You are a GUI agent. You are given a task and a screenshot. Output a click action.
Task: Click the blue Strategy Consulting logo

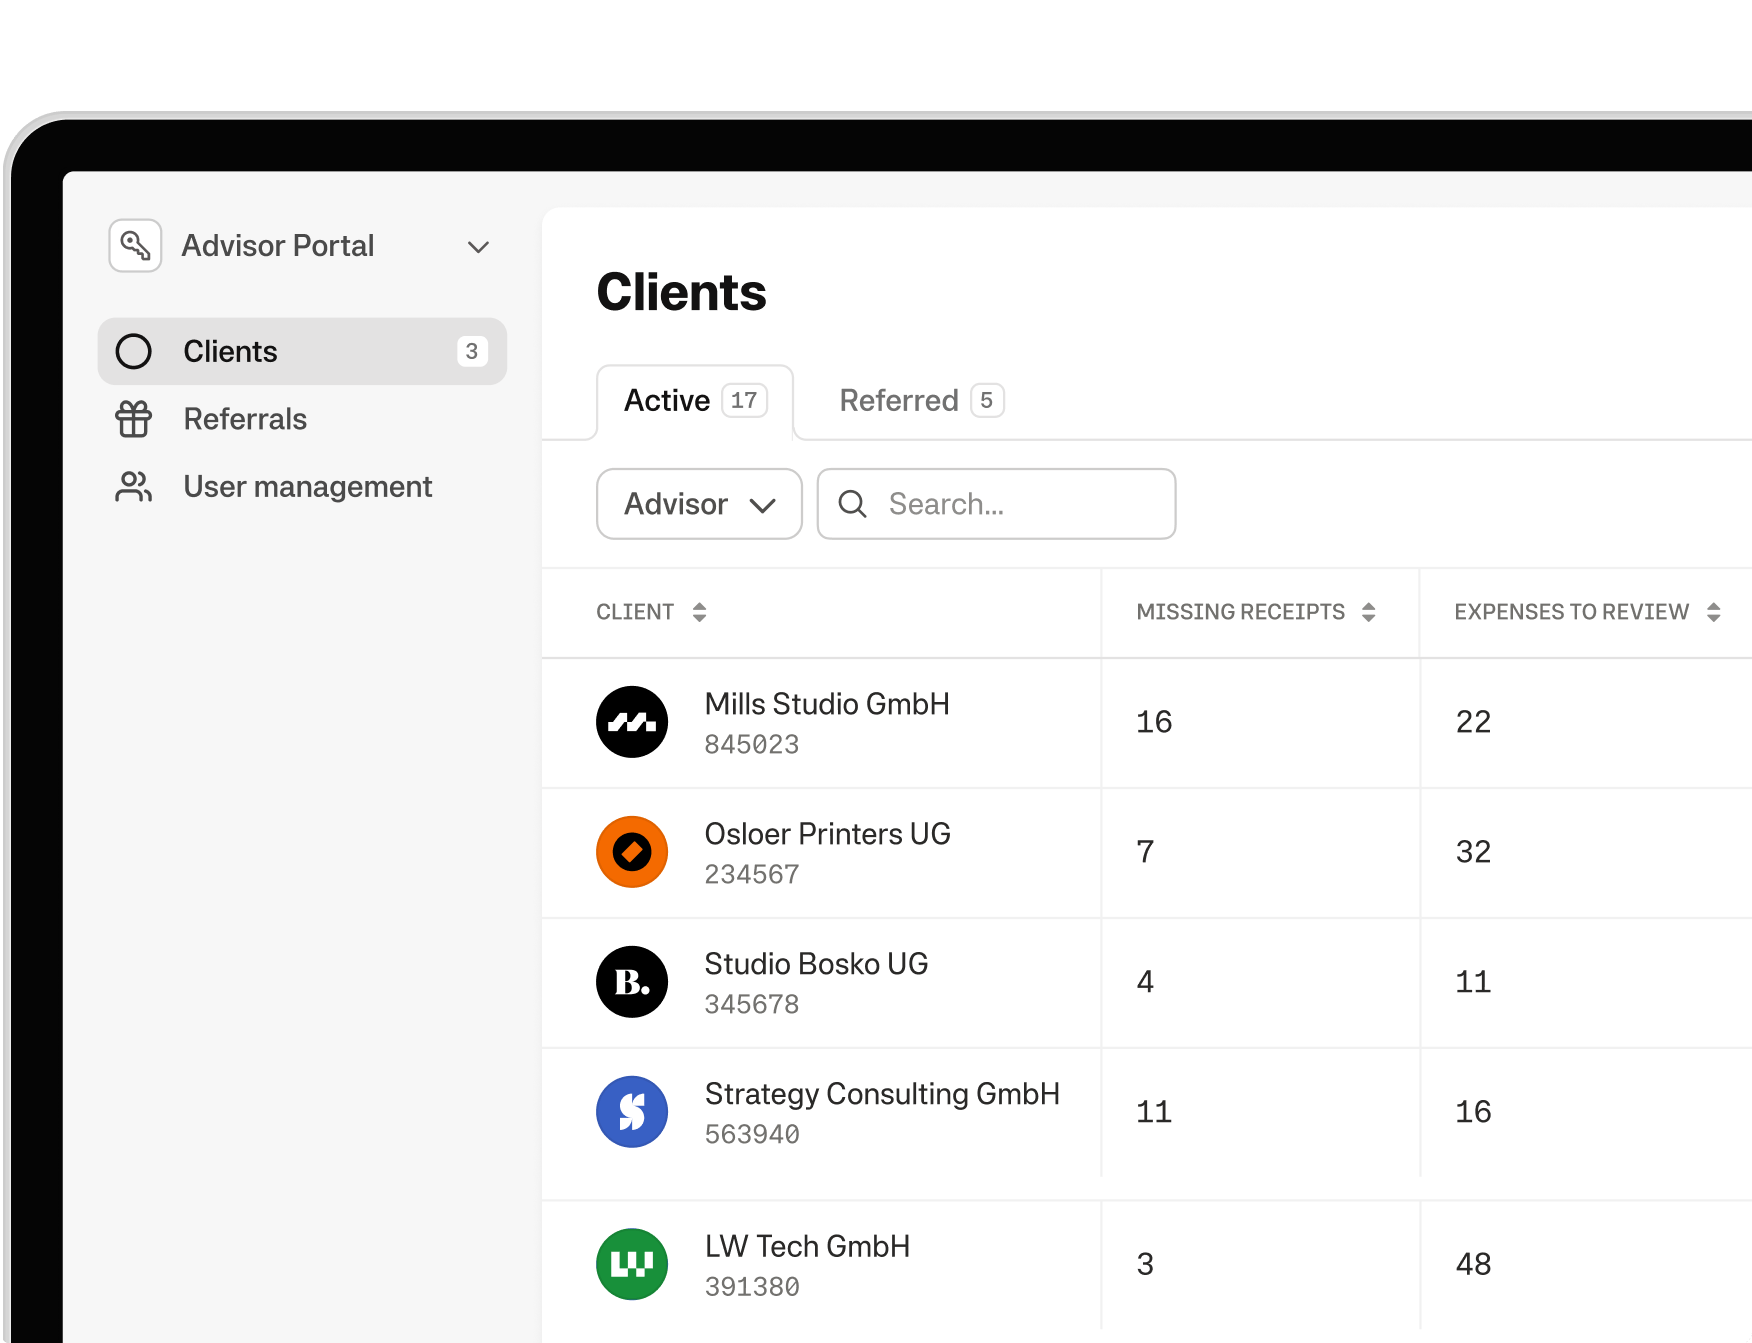[x=632, y=1112]
